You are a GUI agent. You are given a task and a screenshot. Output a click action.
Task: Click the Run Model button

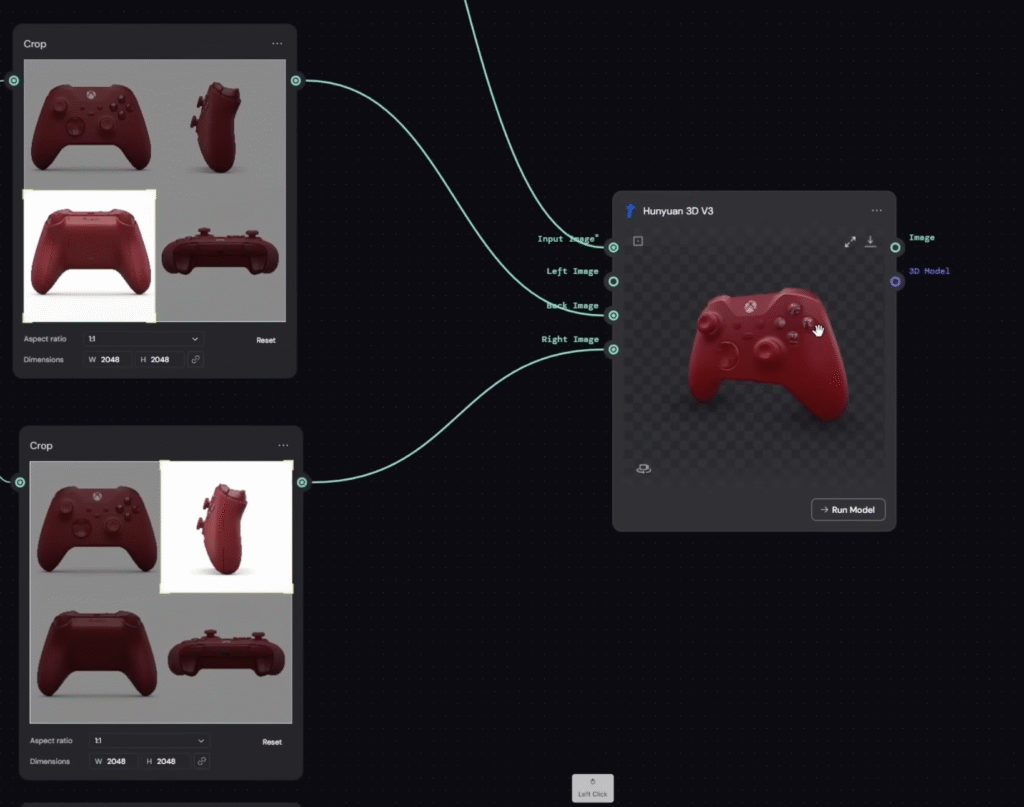(848, 510)
